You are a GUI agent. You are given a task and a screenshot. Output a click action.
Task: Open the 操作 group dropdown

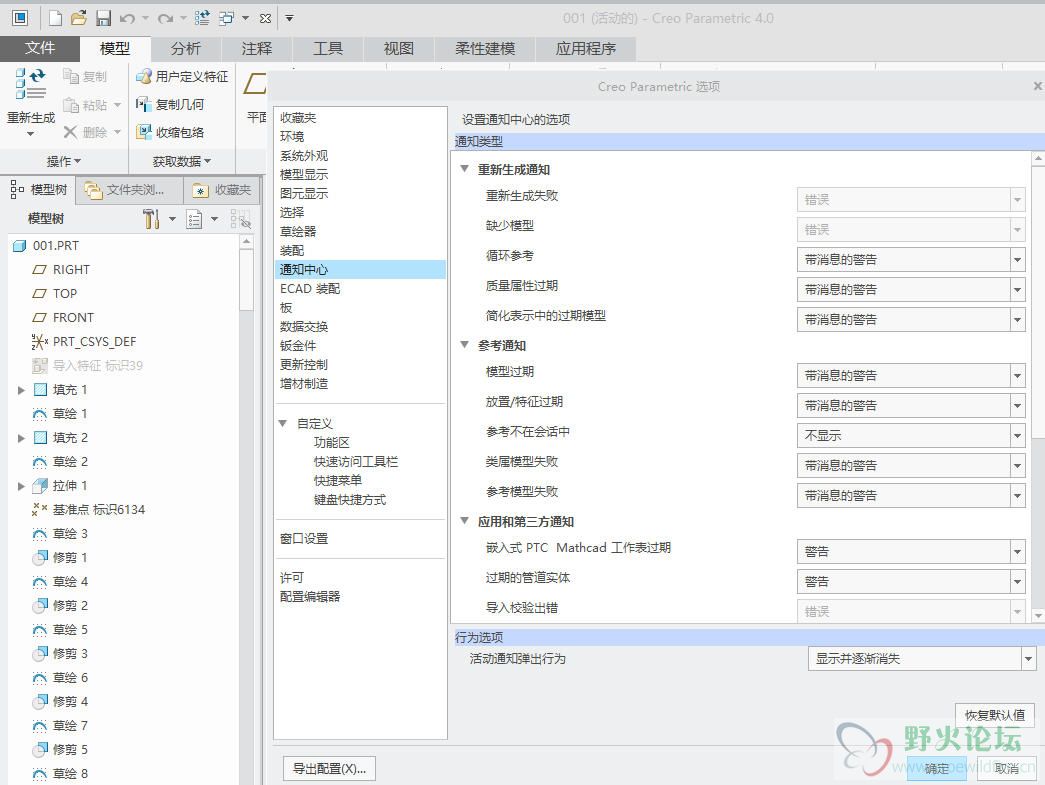click(64, 161)
